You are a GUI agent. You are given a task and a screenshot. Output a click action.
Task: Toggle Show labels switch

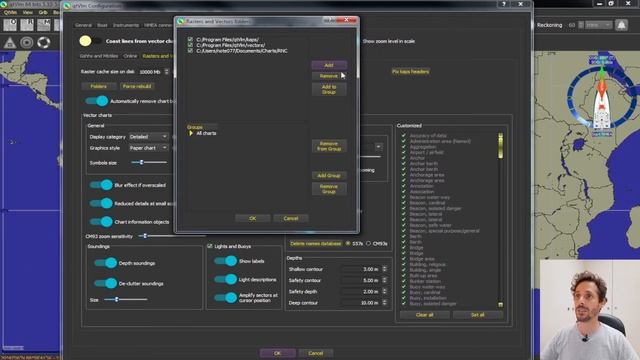[225, 261]
